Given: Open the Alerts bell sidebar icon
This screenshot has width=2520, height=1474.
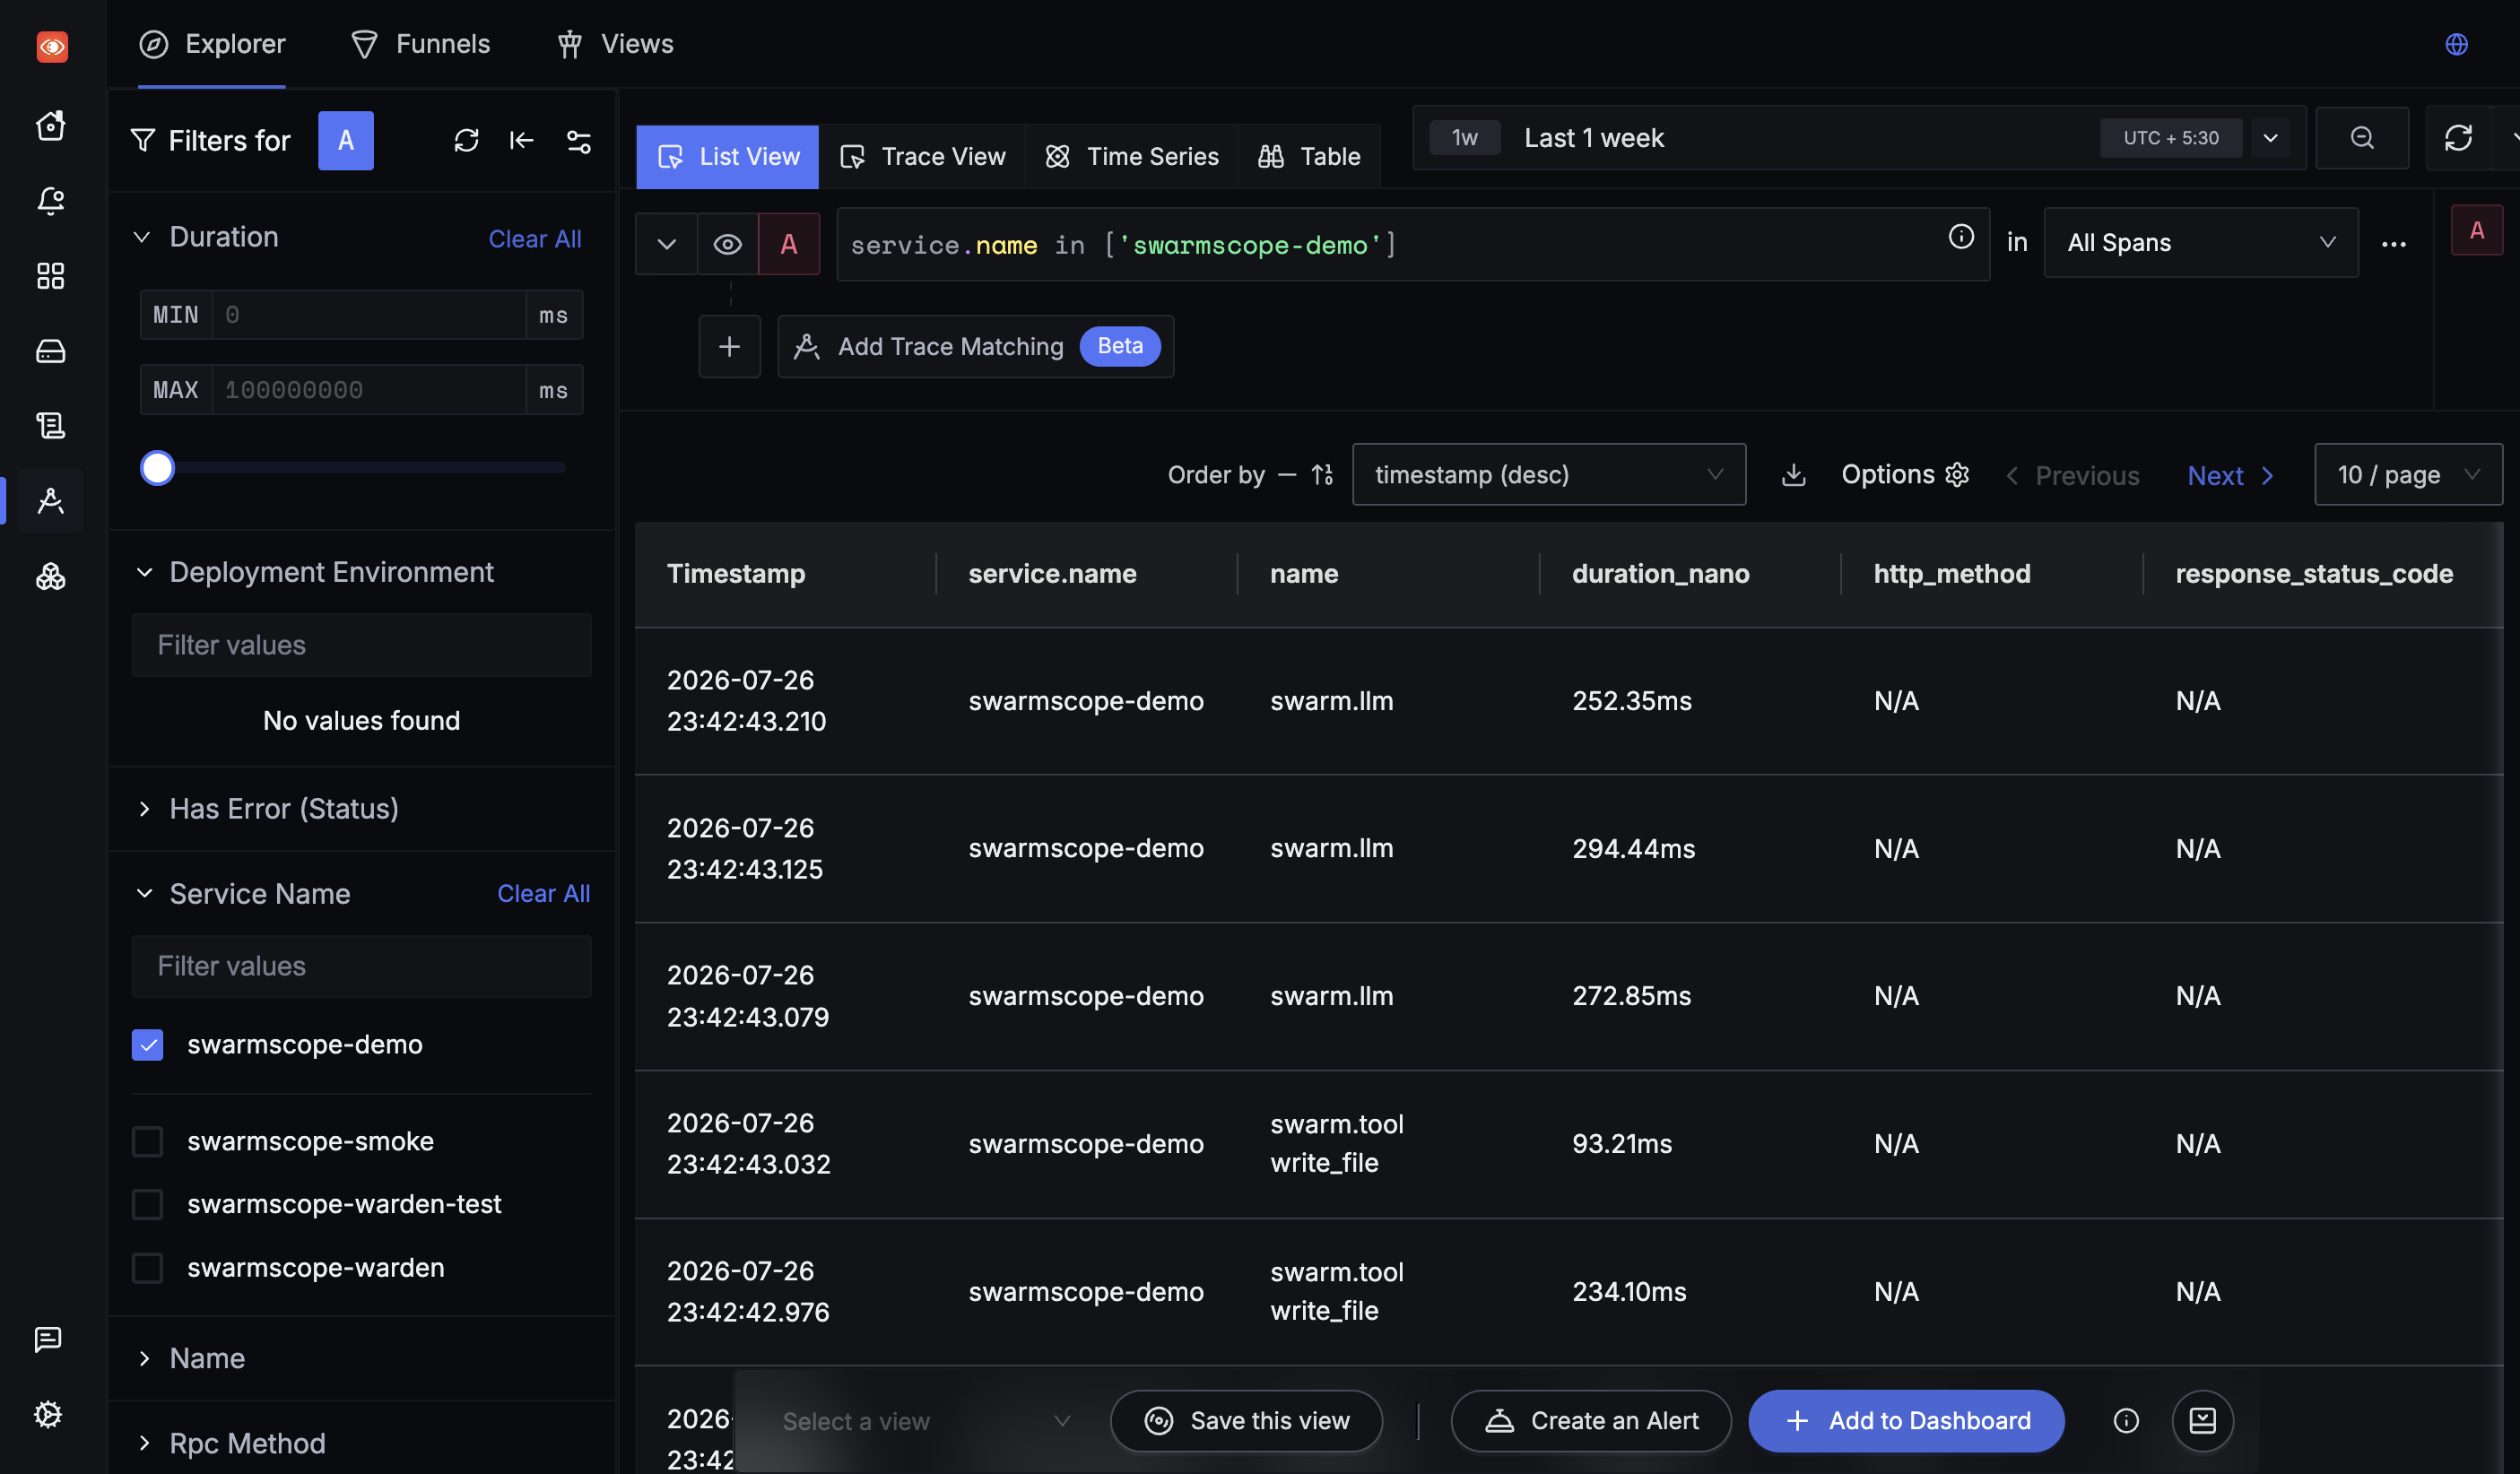Looking at the screenshot, I should [x=51, y=200].
